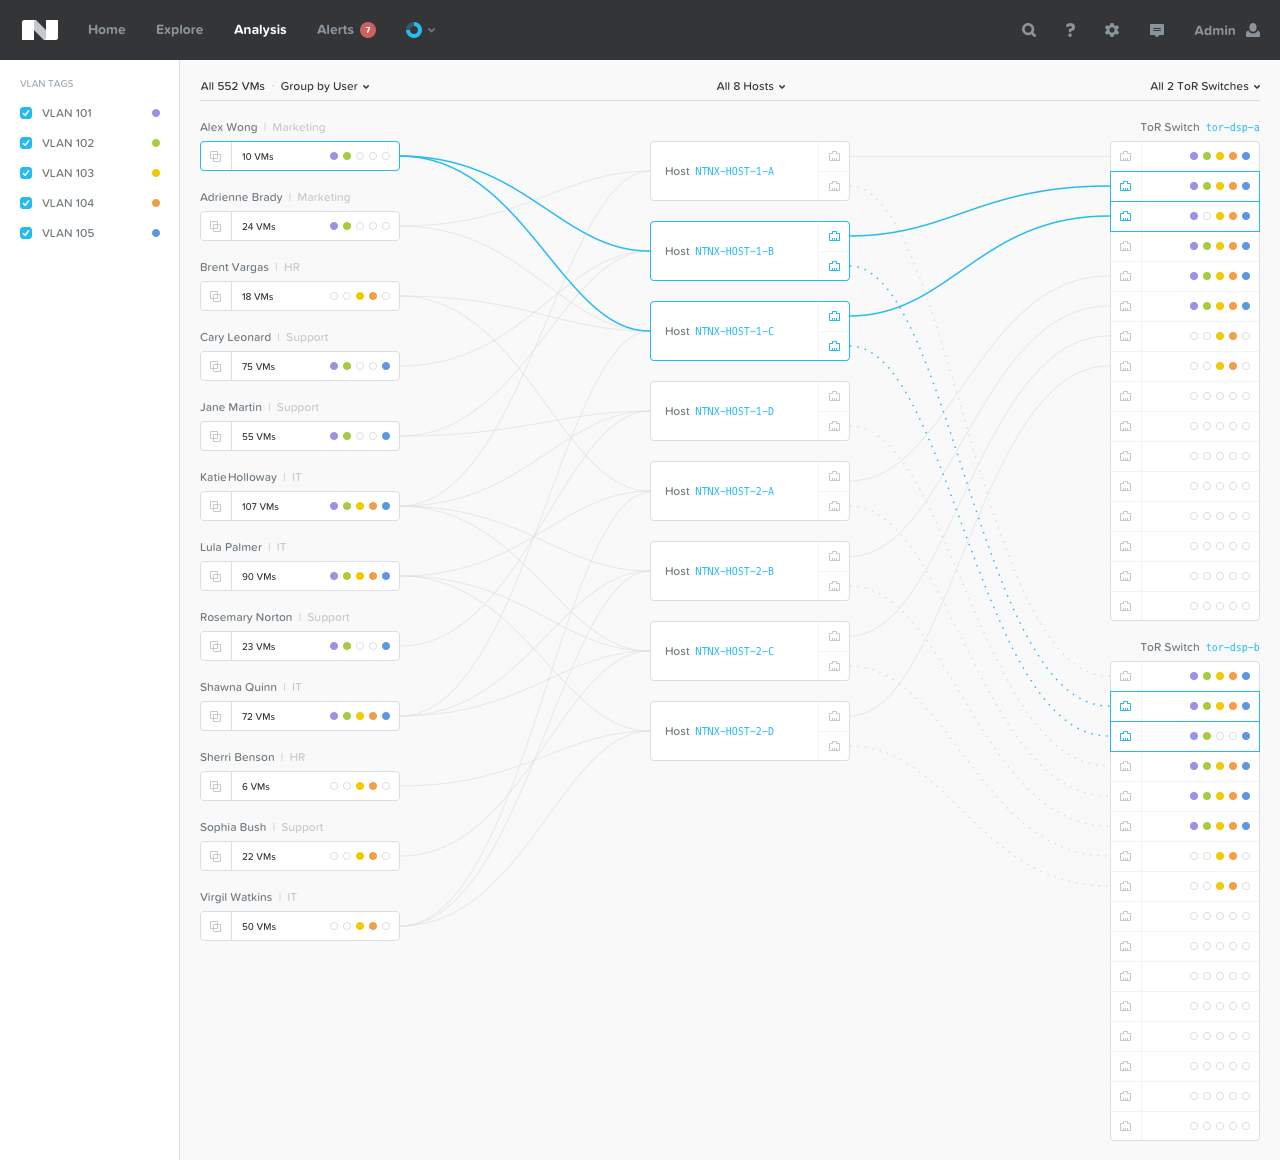Click the tor-dsp-a switch link
The width and height of the screenshot is (1280, 1160).
1232,128
